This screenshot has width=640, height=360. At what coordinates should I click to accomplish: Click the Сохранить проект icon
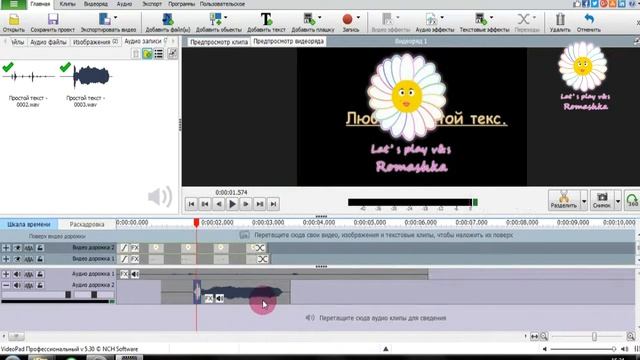pyautogui.click(x=53, y=19)
